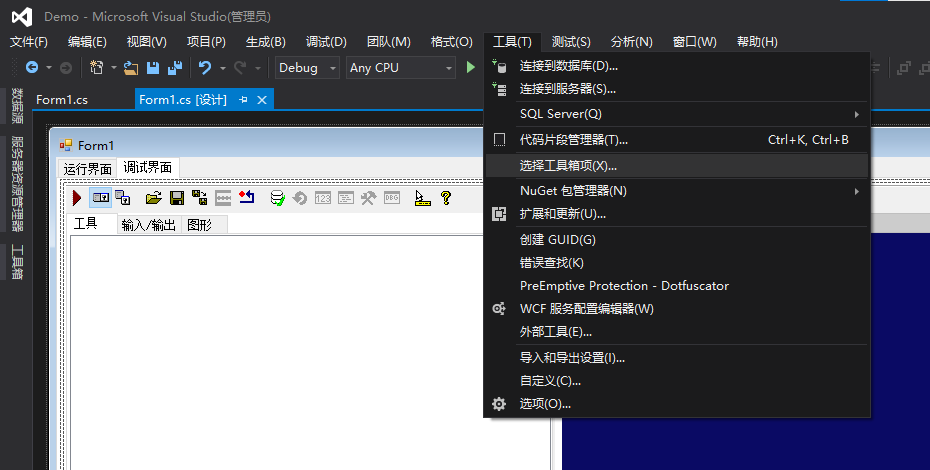Image resolution: width=930 pixels, height=470 pixels.
Task: Click the Extensions and Updates menu icon
Action: pos(499,214)
